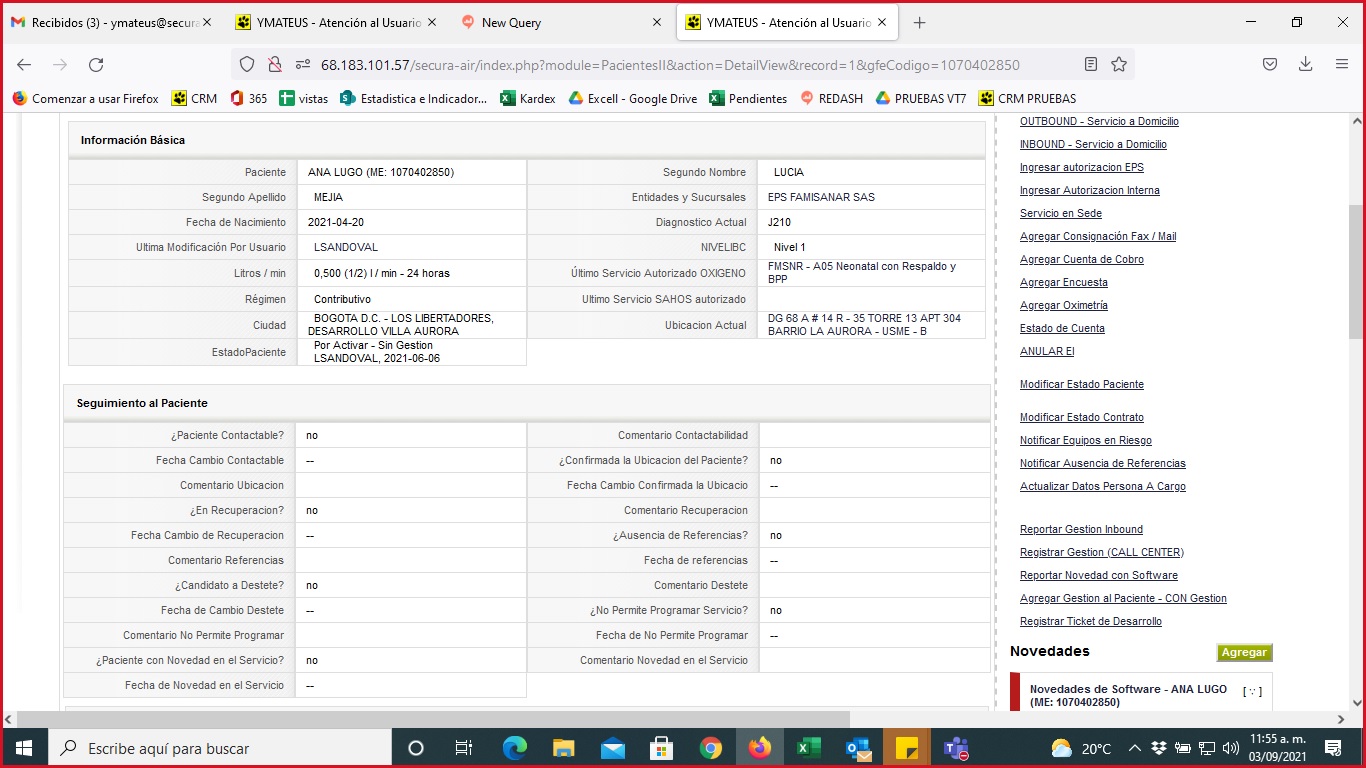Click Agregar Cuenta de Cobro link
This screenshot has width=1366, height=768.
tap(1082, 259)
